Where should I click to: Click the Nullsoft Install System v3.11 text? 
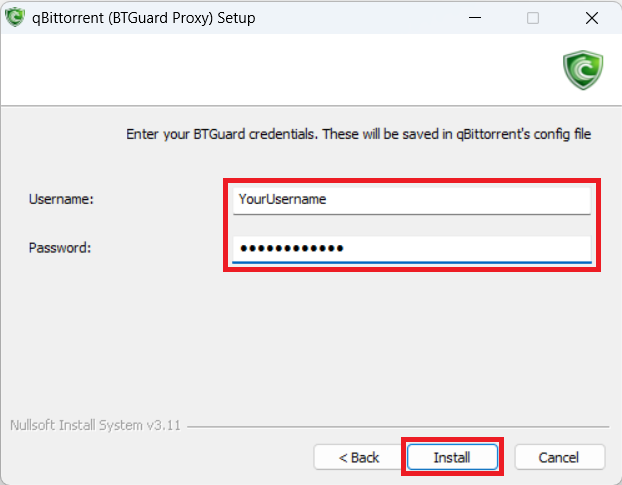[94, 424]
